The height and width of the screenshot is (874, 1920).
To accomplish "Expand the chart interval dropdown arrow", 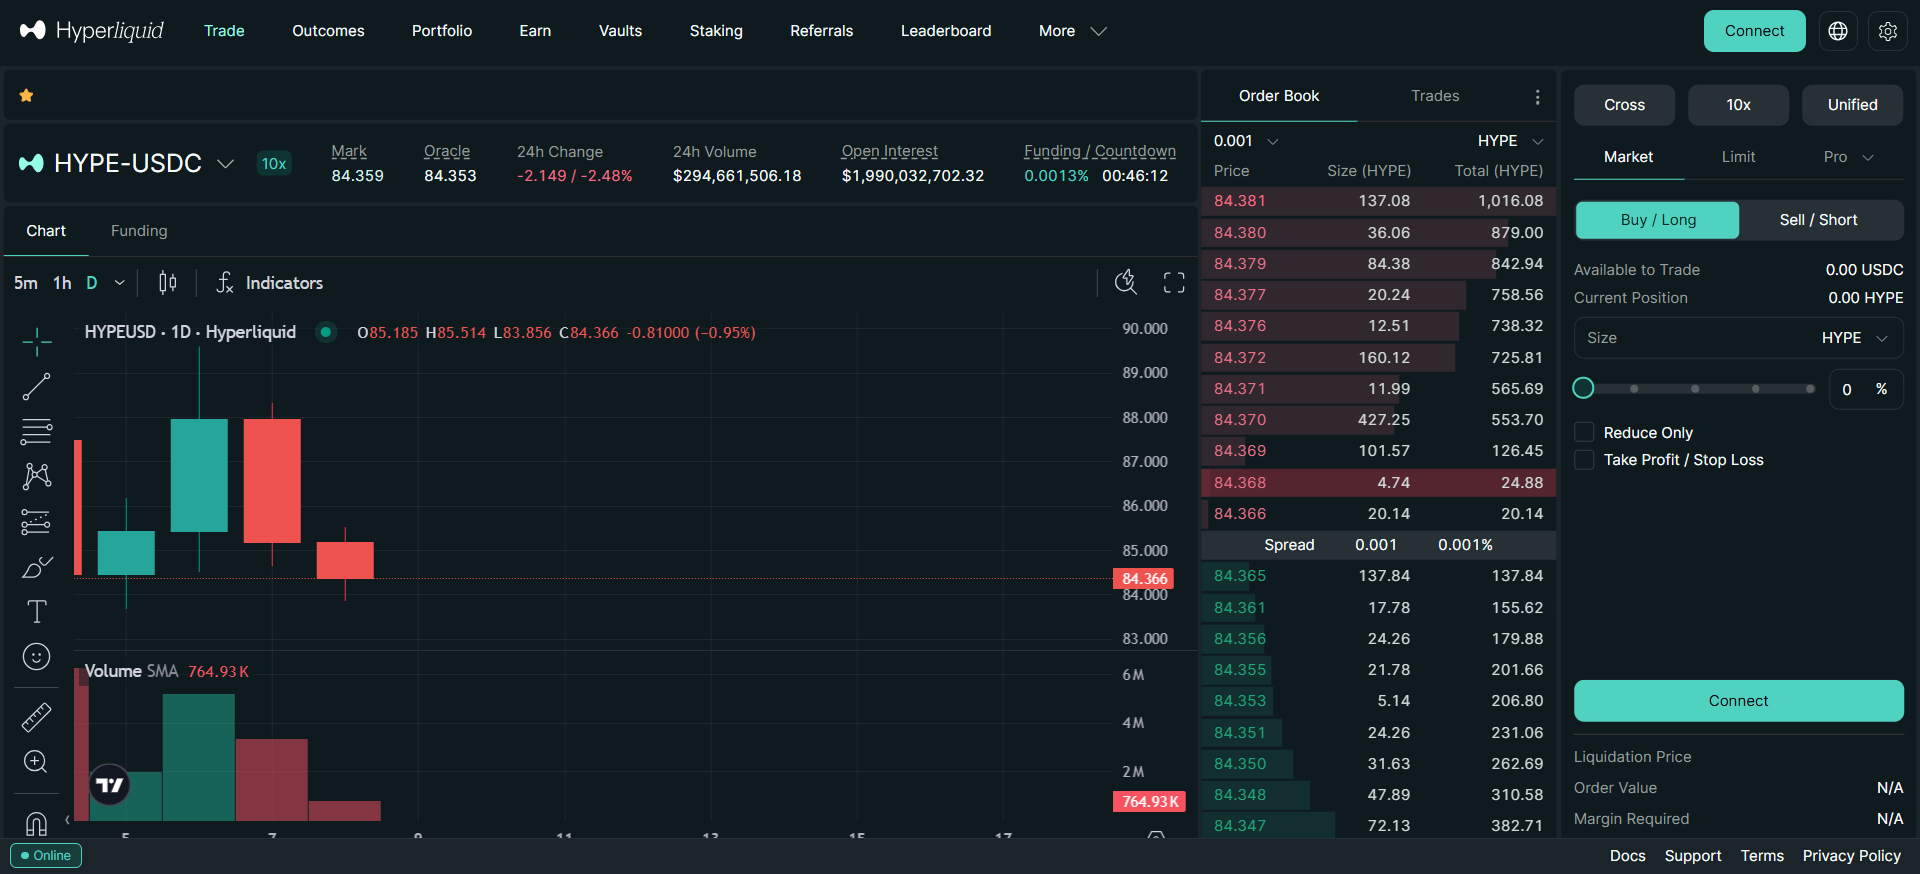I will tap(120, 283).
